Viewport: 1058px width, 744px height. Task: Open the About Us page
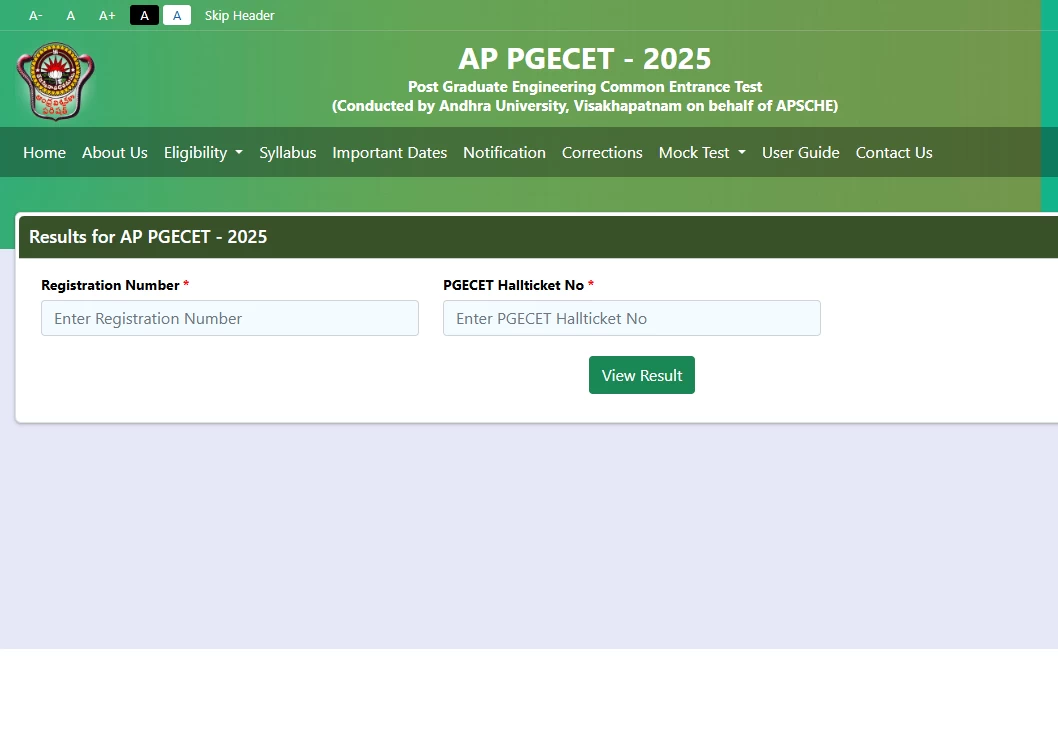115,152
